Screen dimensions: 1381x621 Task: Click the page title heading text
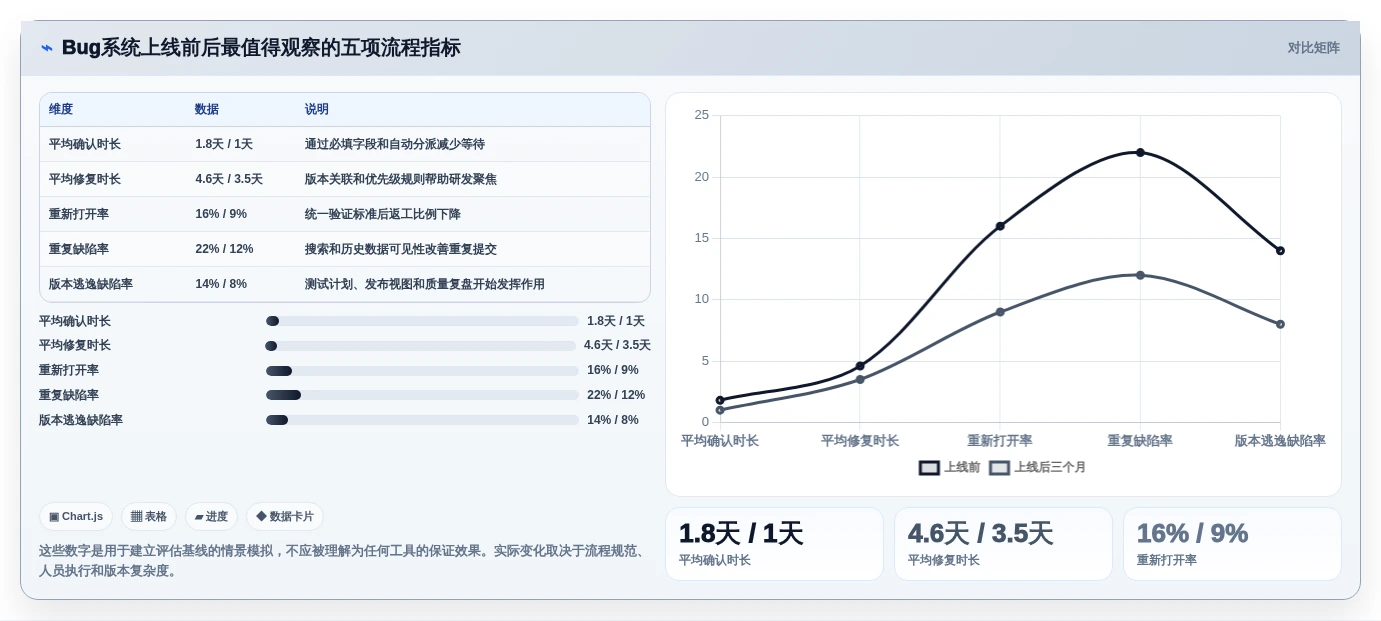[x=261, y=48]
